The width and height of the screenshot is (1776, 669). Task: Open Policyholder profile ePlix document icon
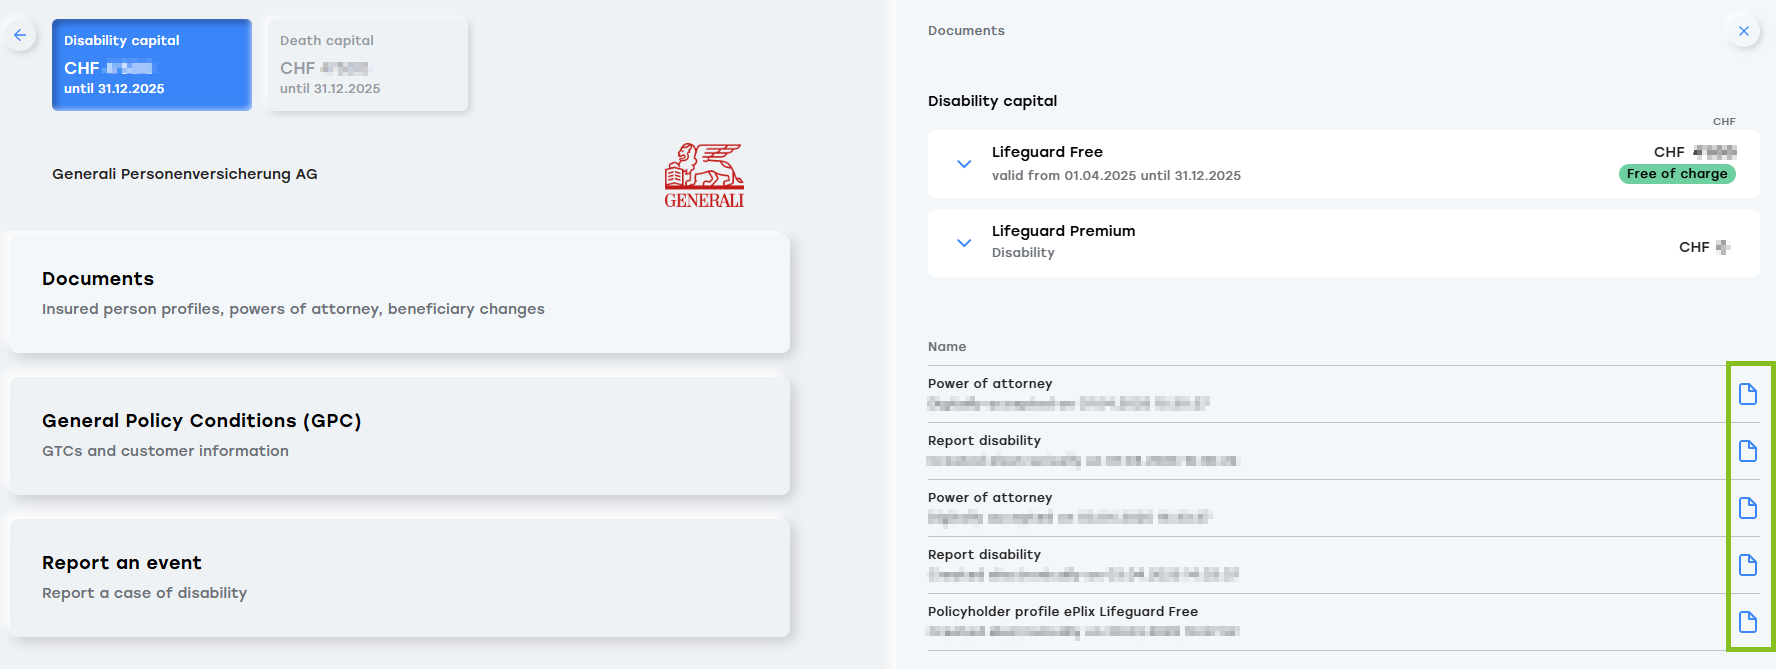[1748, 622]
